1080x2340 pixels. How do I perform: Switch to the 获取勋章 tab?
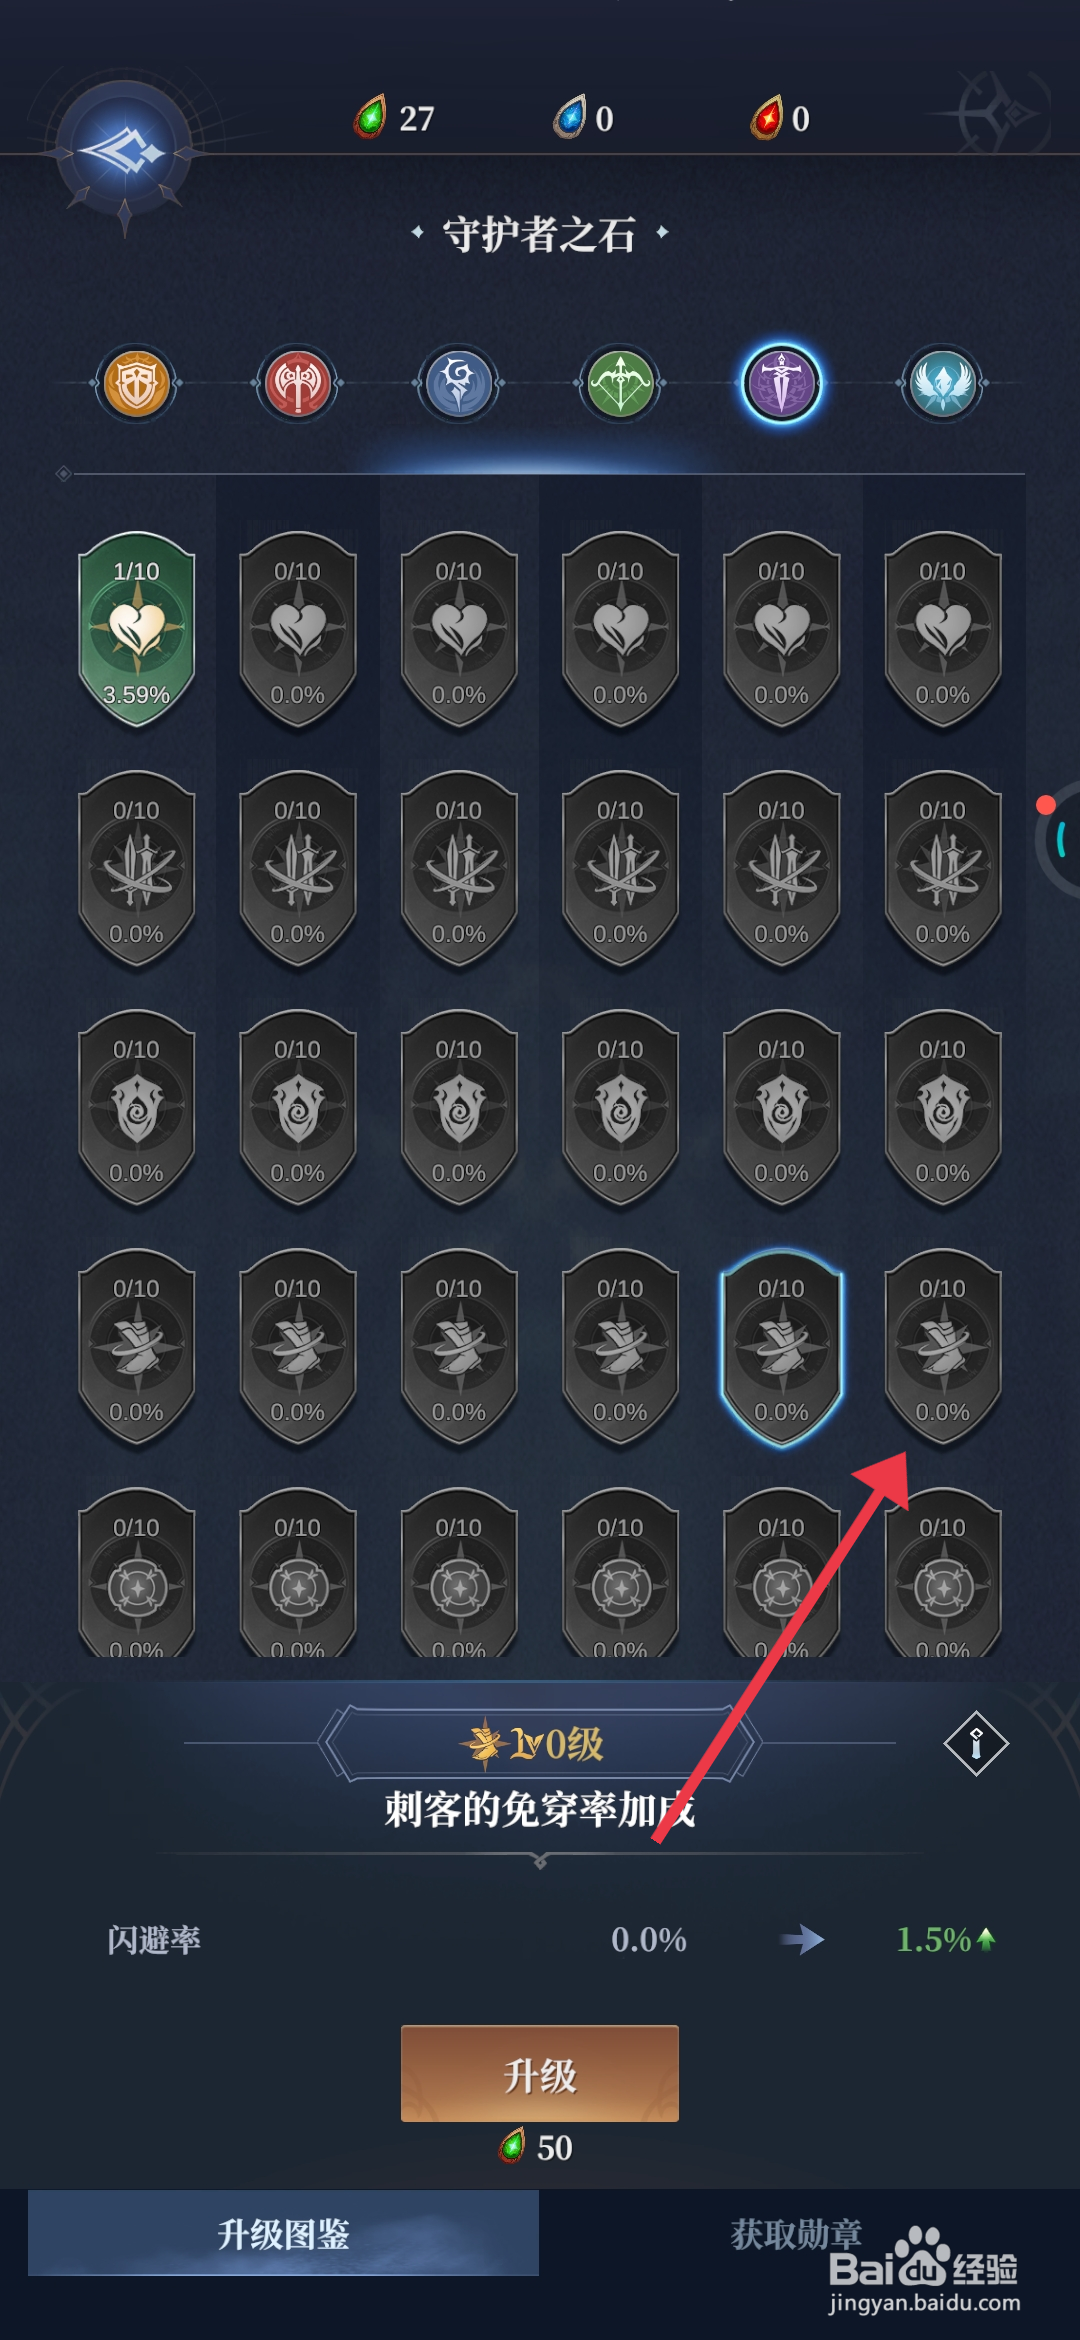click(x=796, y=2233)
